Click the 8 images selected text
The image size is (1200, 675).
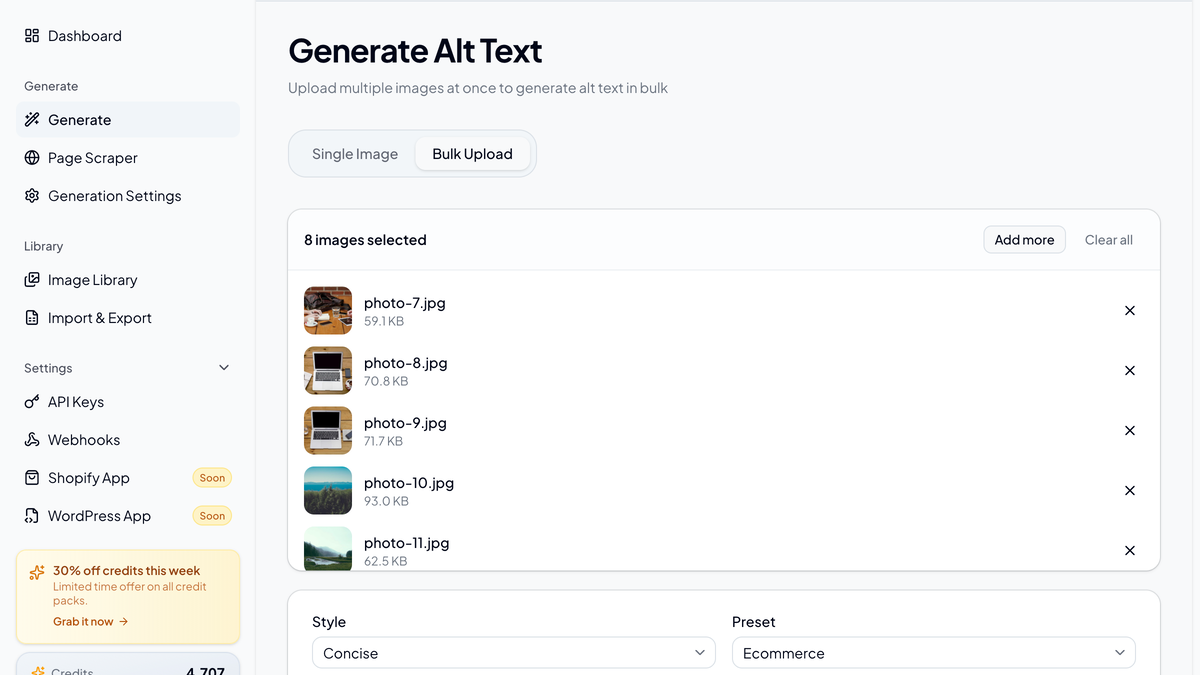coord(365,240)
